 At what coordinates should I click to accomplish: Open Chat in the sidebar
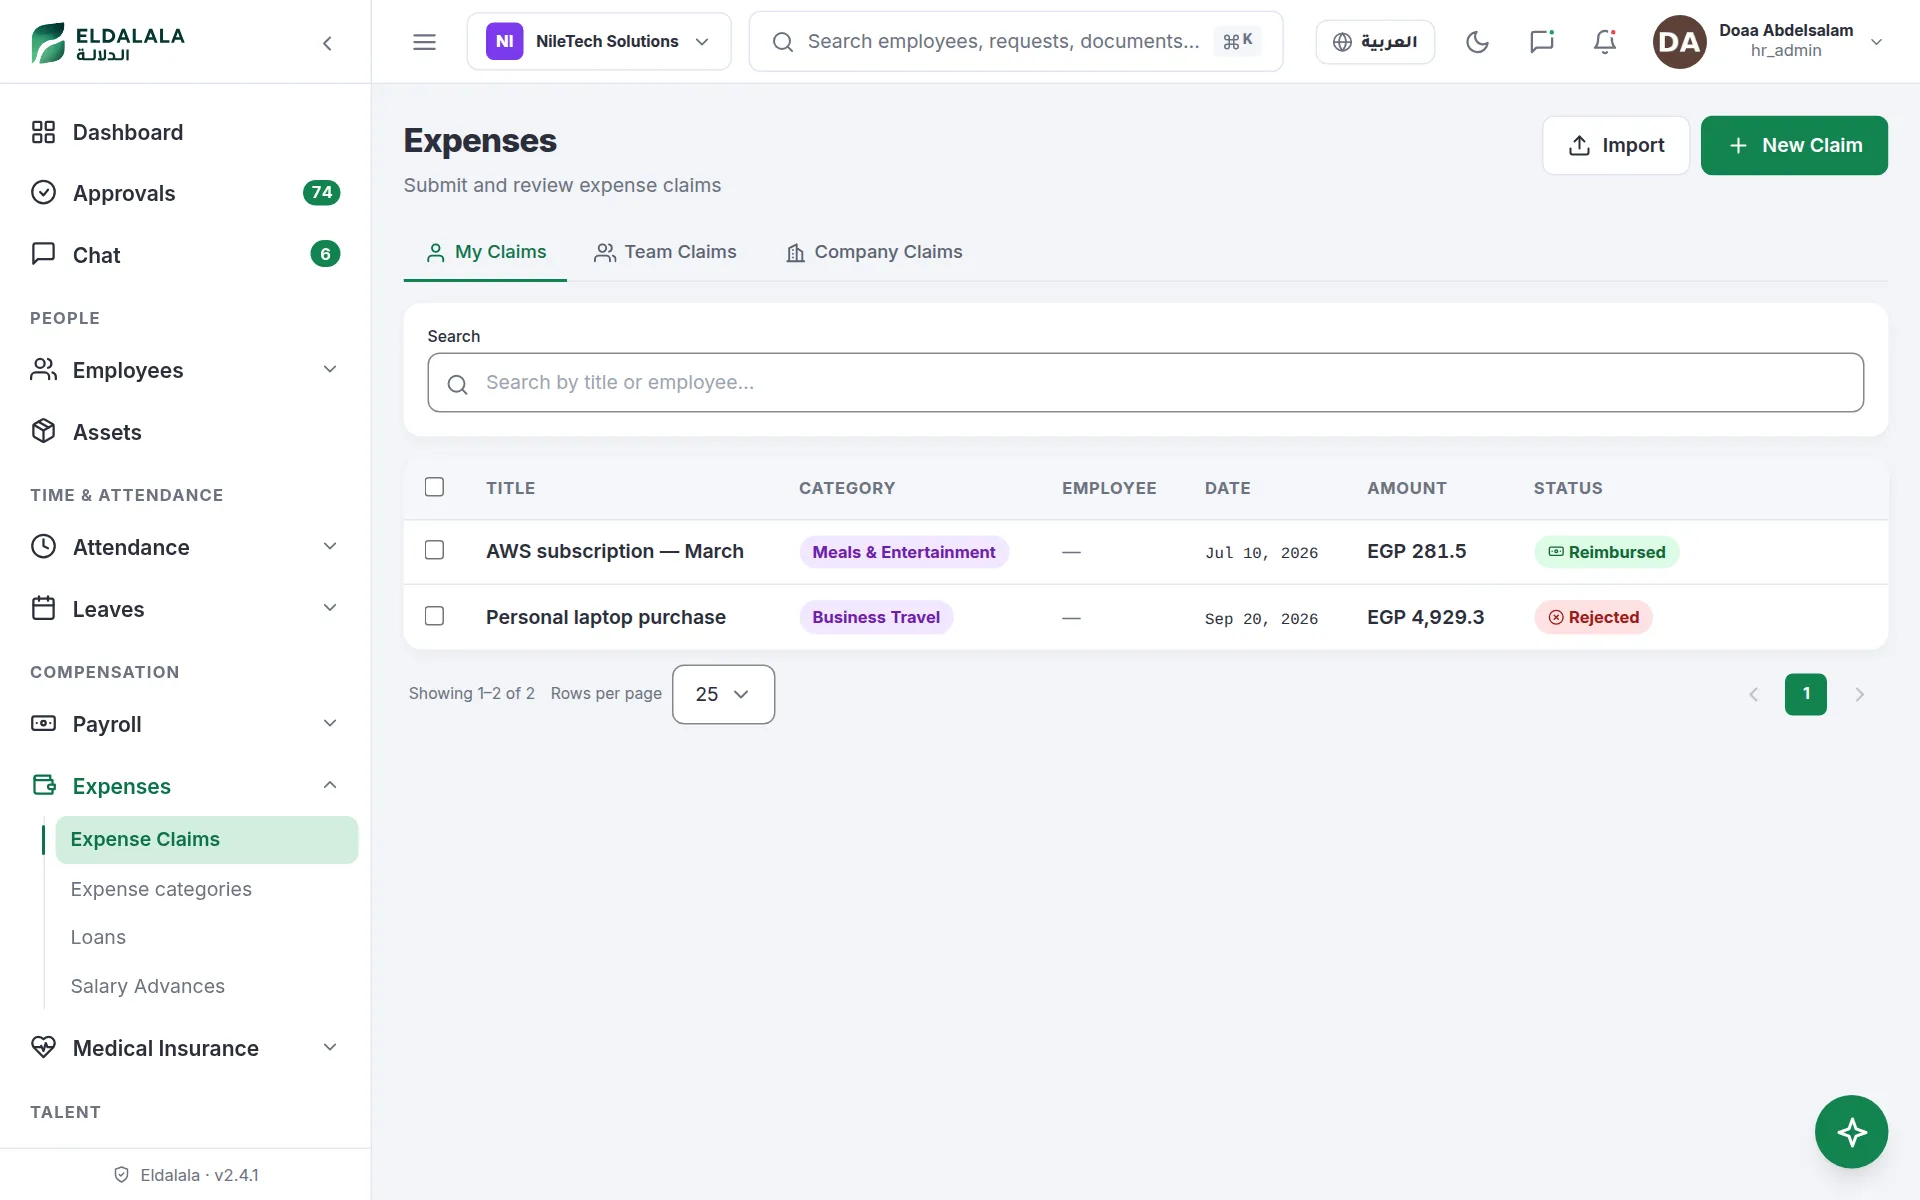(185, 255)
